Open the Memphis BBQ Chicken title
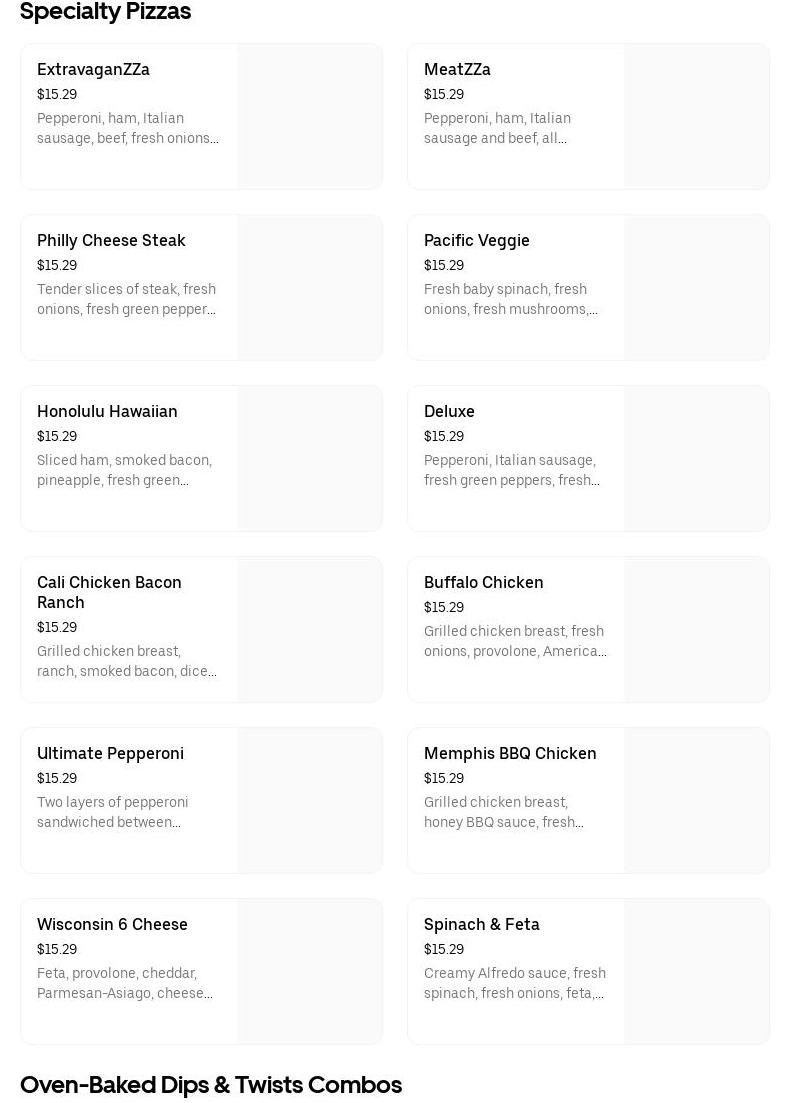 (509, 754)
